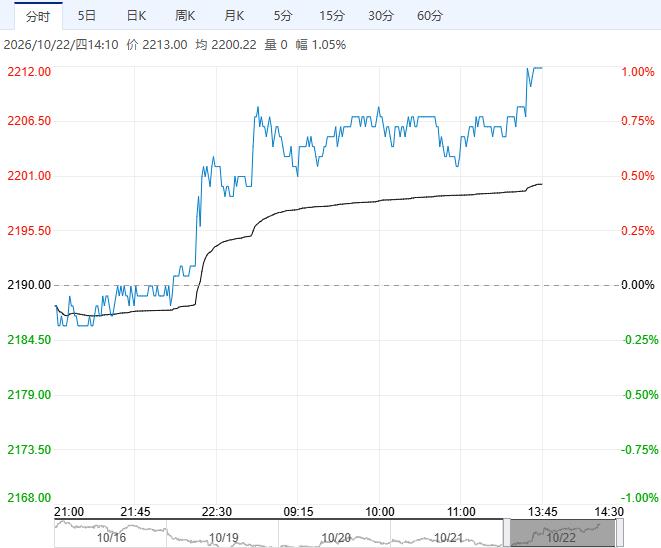
Task: Select the 15分 interval tab
Action: coord(332,16)
